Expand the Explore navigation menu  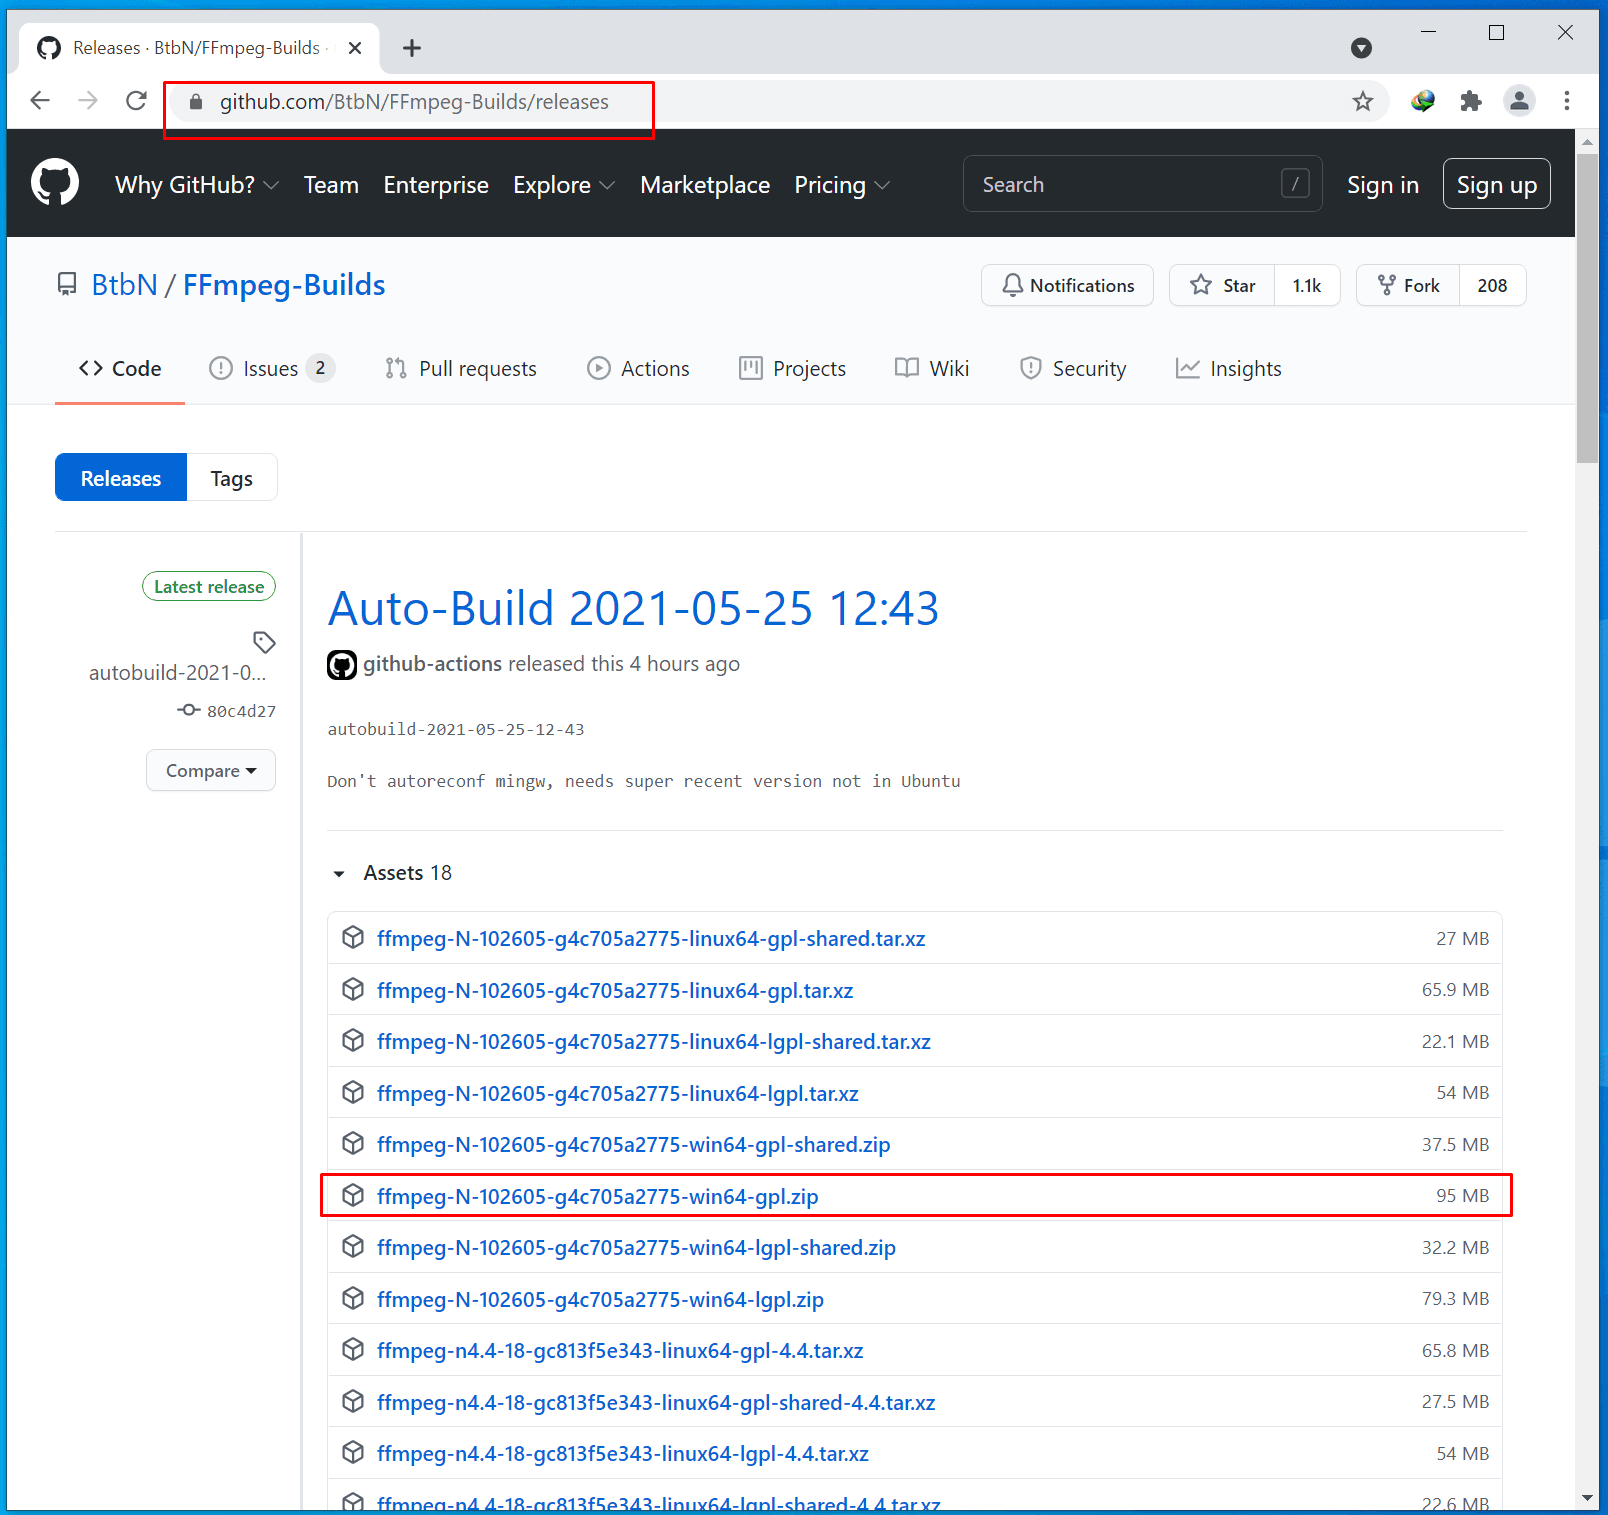point(563,185)
